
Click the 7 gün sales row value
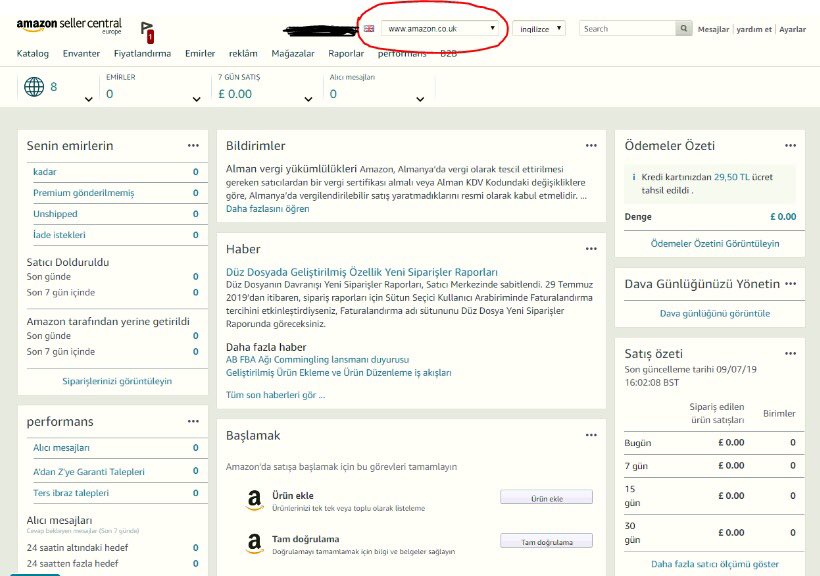[731, 466]
